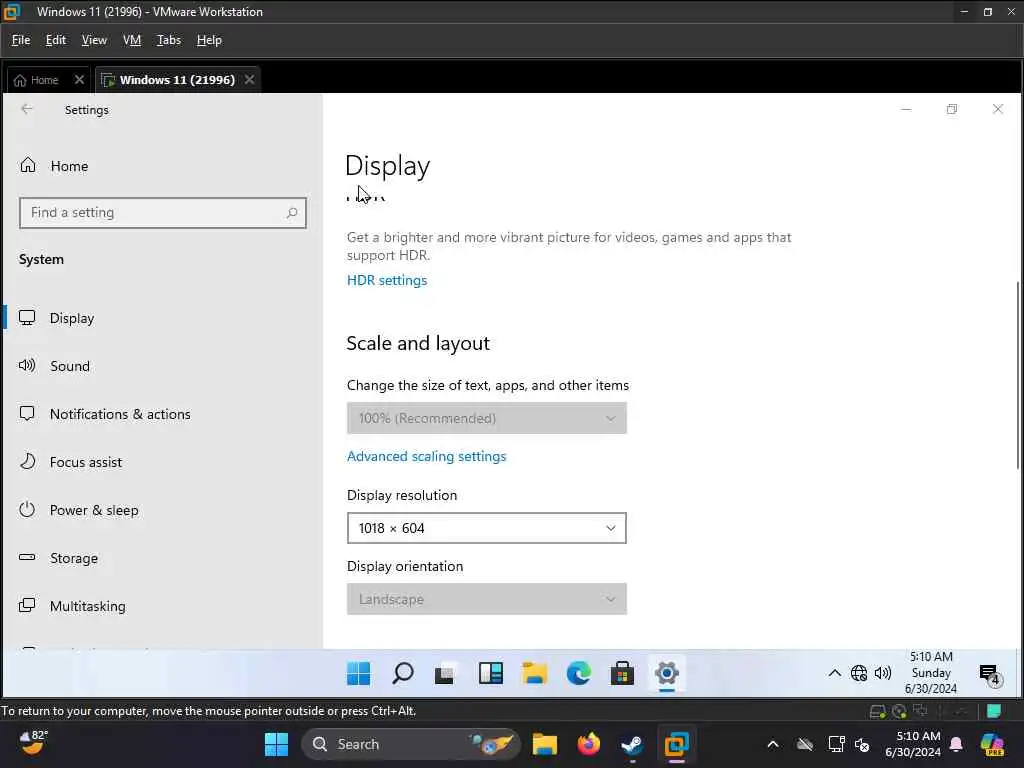Open Widgets in guest taskbar
The height and width of the screenshot is (768, 1024).
coord(490,673)
